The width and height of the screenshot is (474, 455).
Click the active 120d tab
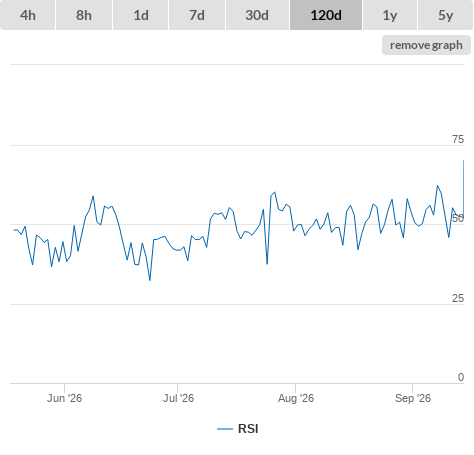[x=326, y=15]
